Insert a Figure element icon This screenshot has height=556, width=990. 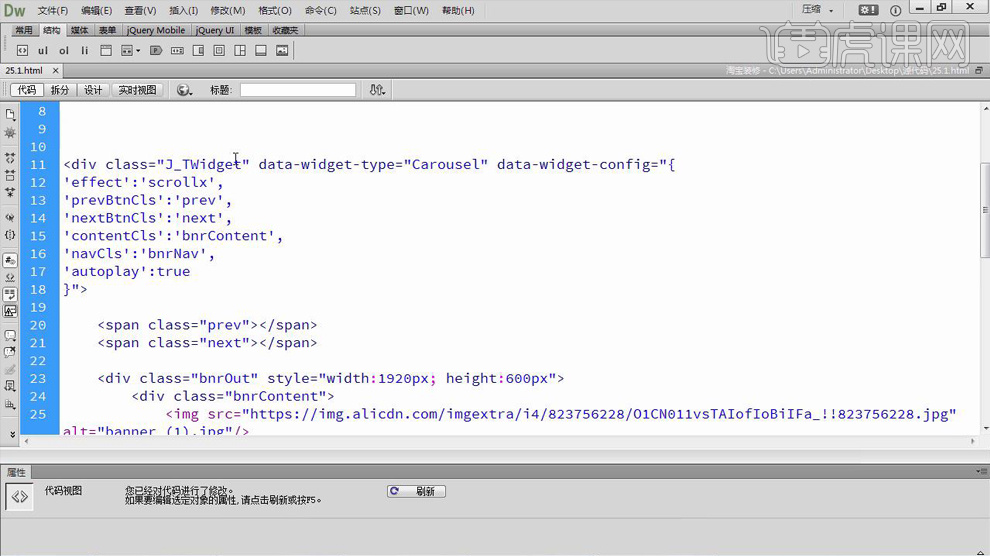pos(282,50)
